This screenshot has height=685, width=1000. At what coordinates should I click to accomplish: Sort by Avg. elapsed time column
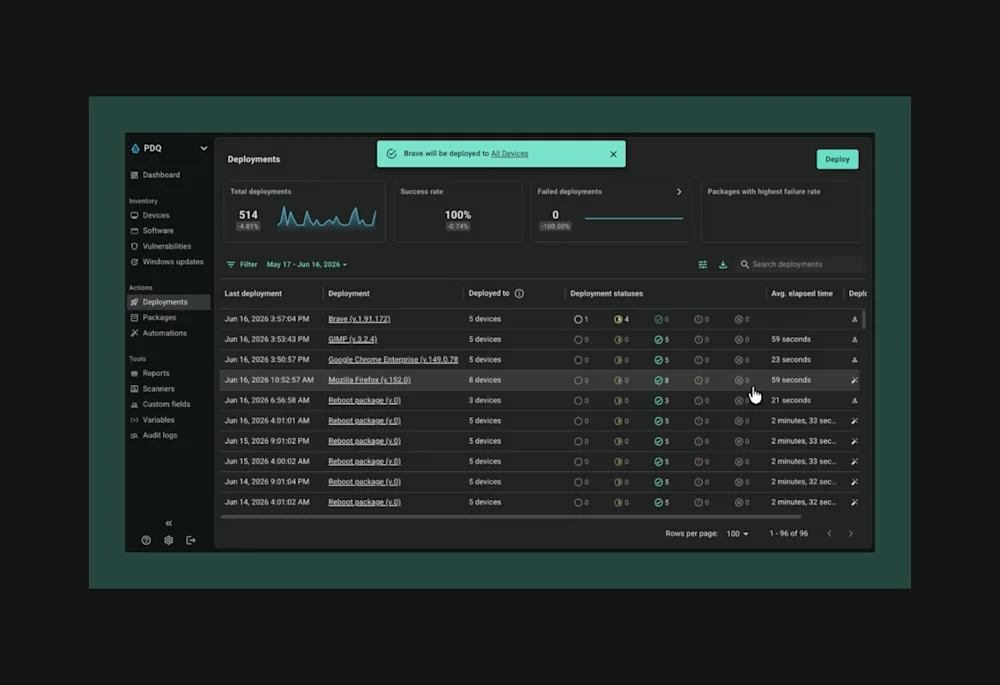(802, 293)
